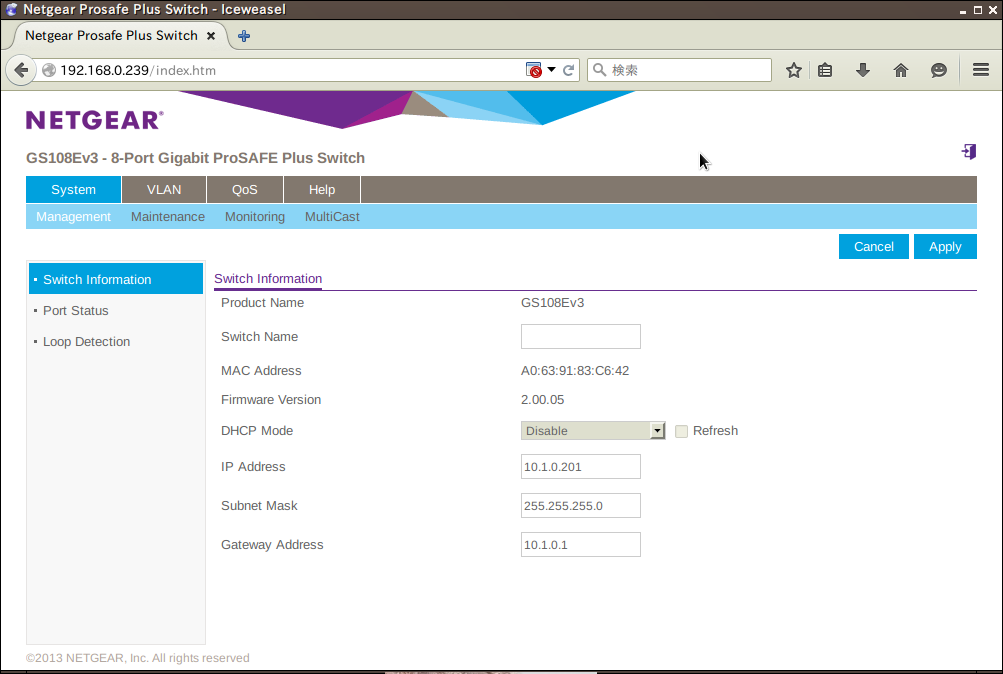1003x674 pixels.
Task: Open the Maintenance submenu
Action: tap(168, 217)
